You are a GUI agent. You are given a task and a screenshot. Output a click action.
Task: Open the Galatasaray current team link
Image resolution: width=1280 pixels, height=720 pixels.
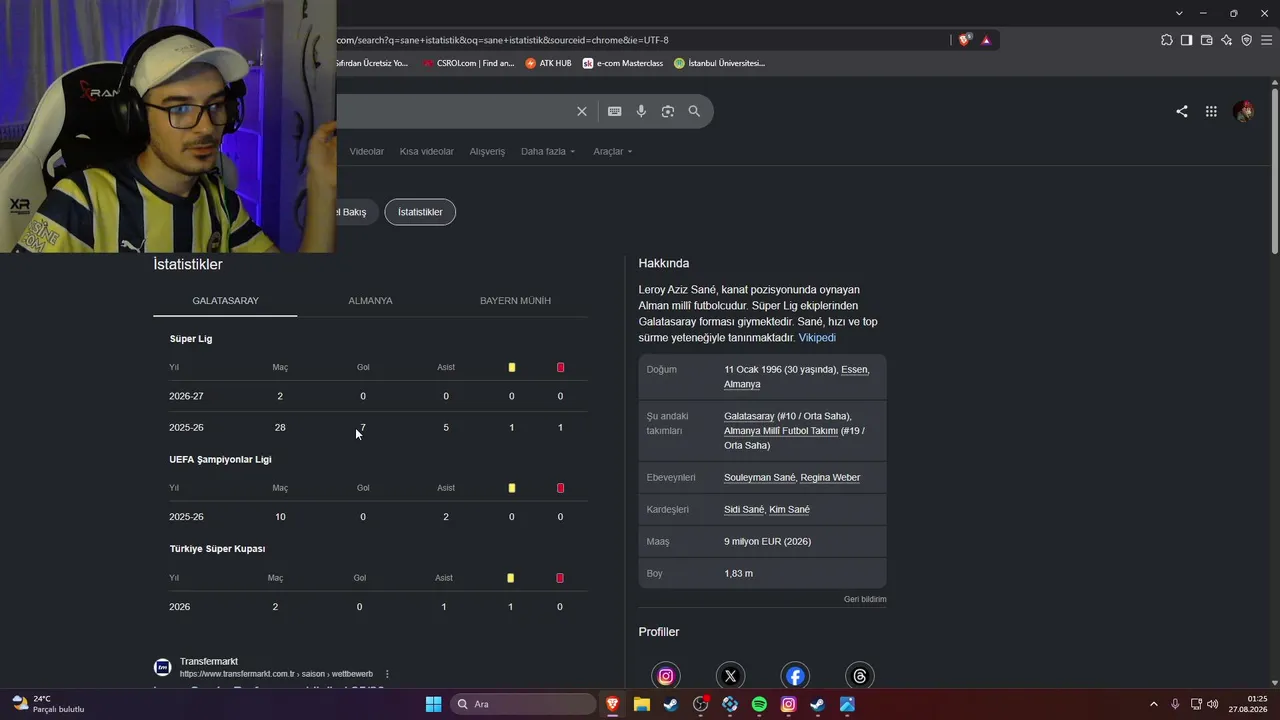point(749,416)
